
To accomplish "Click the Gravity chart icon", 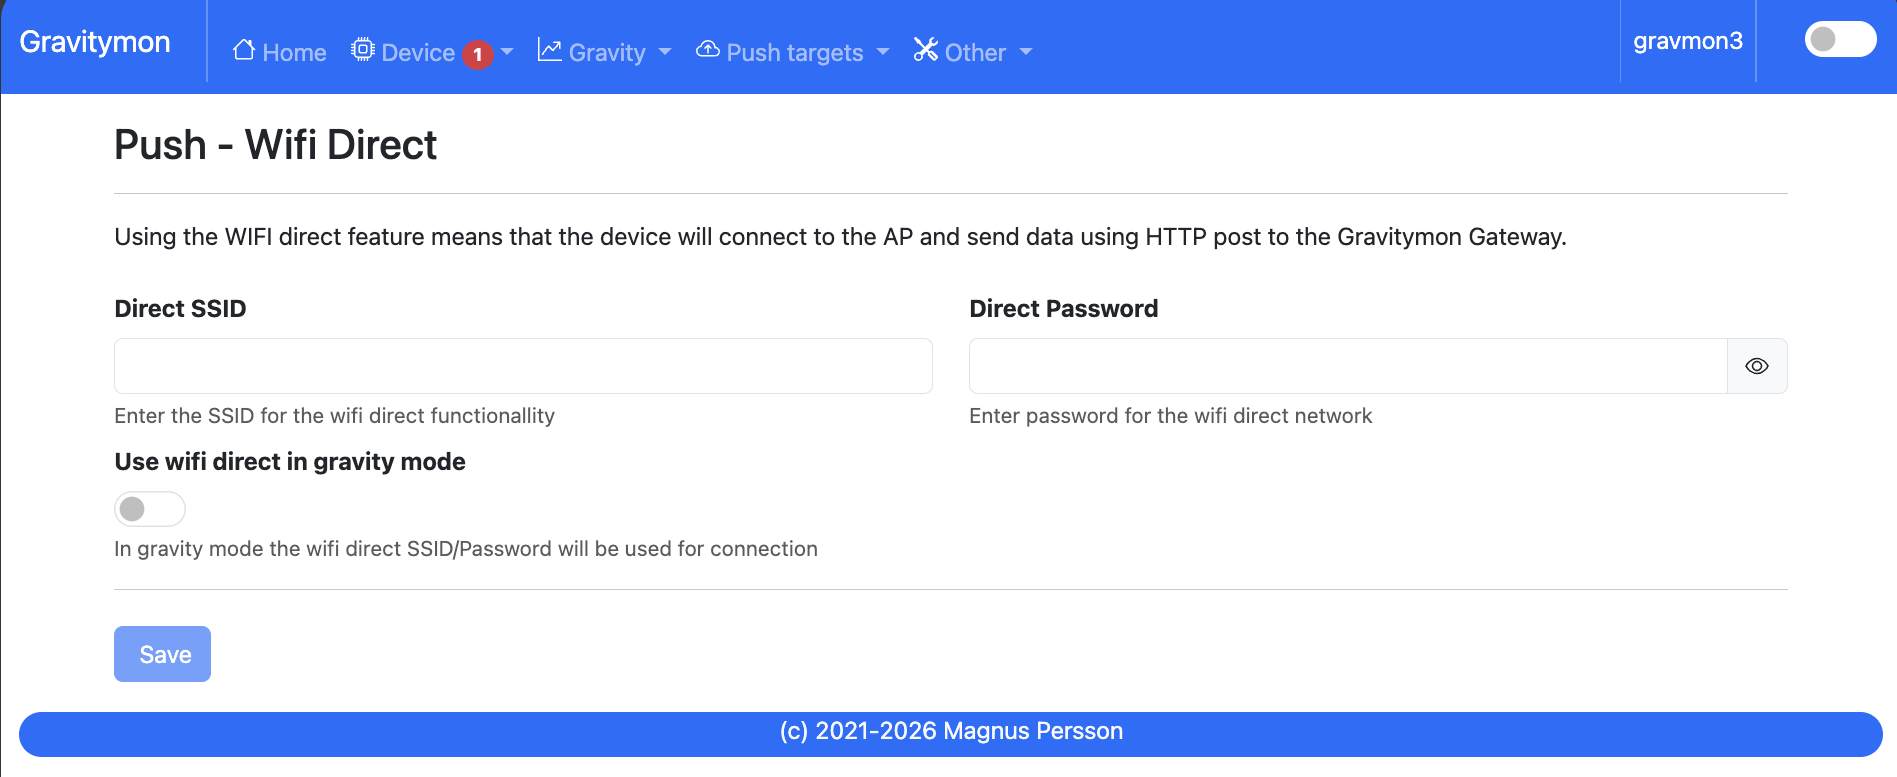I will point(549,50).
